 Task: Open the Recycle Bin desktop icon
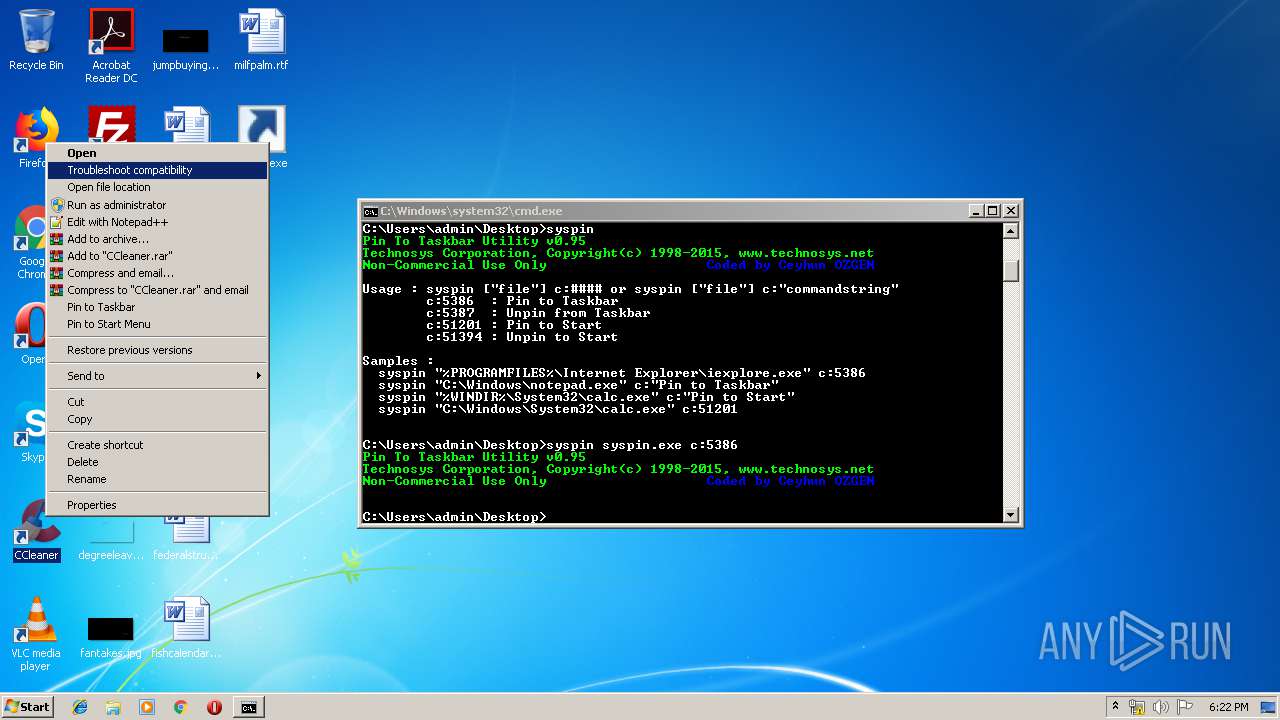pos(36,40)
